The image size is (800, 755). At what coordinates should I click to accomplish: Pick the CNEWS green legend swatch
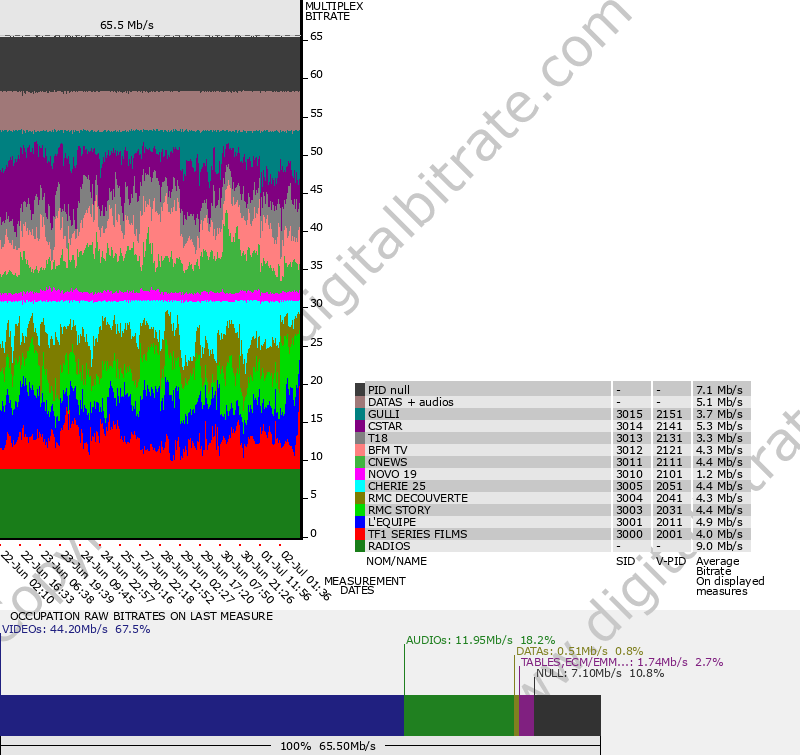coord(360,462)
